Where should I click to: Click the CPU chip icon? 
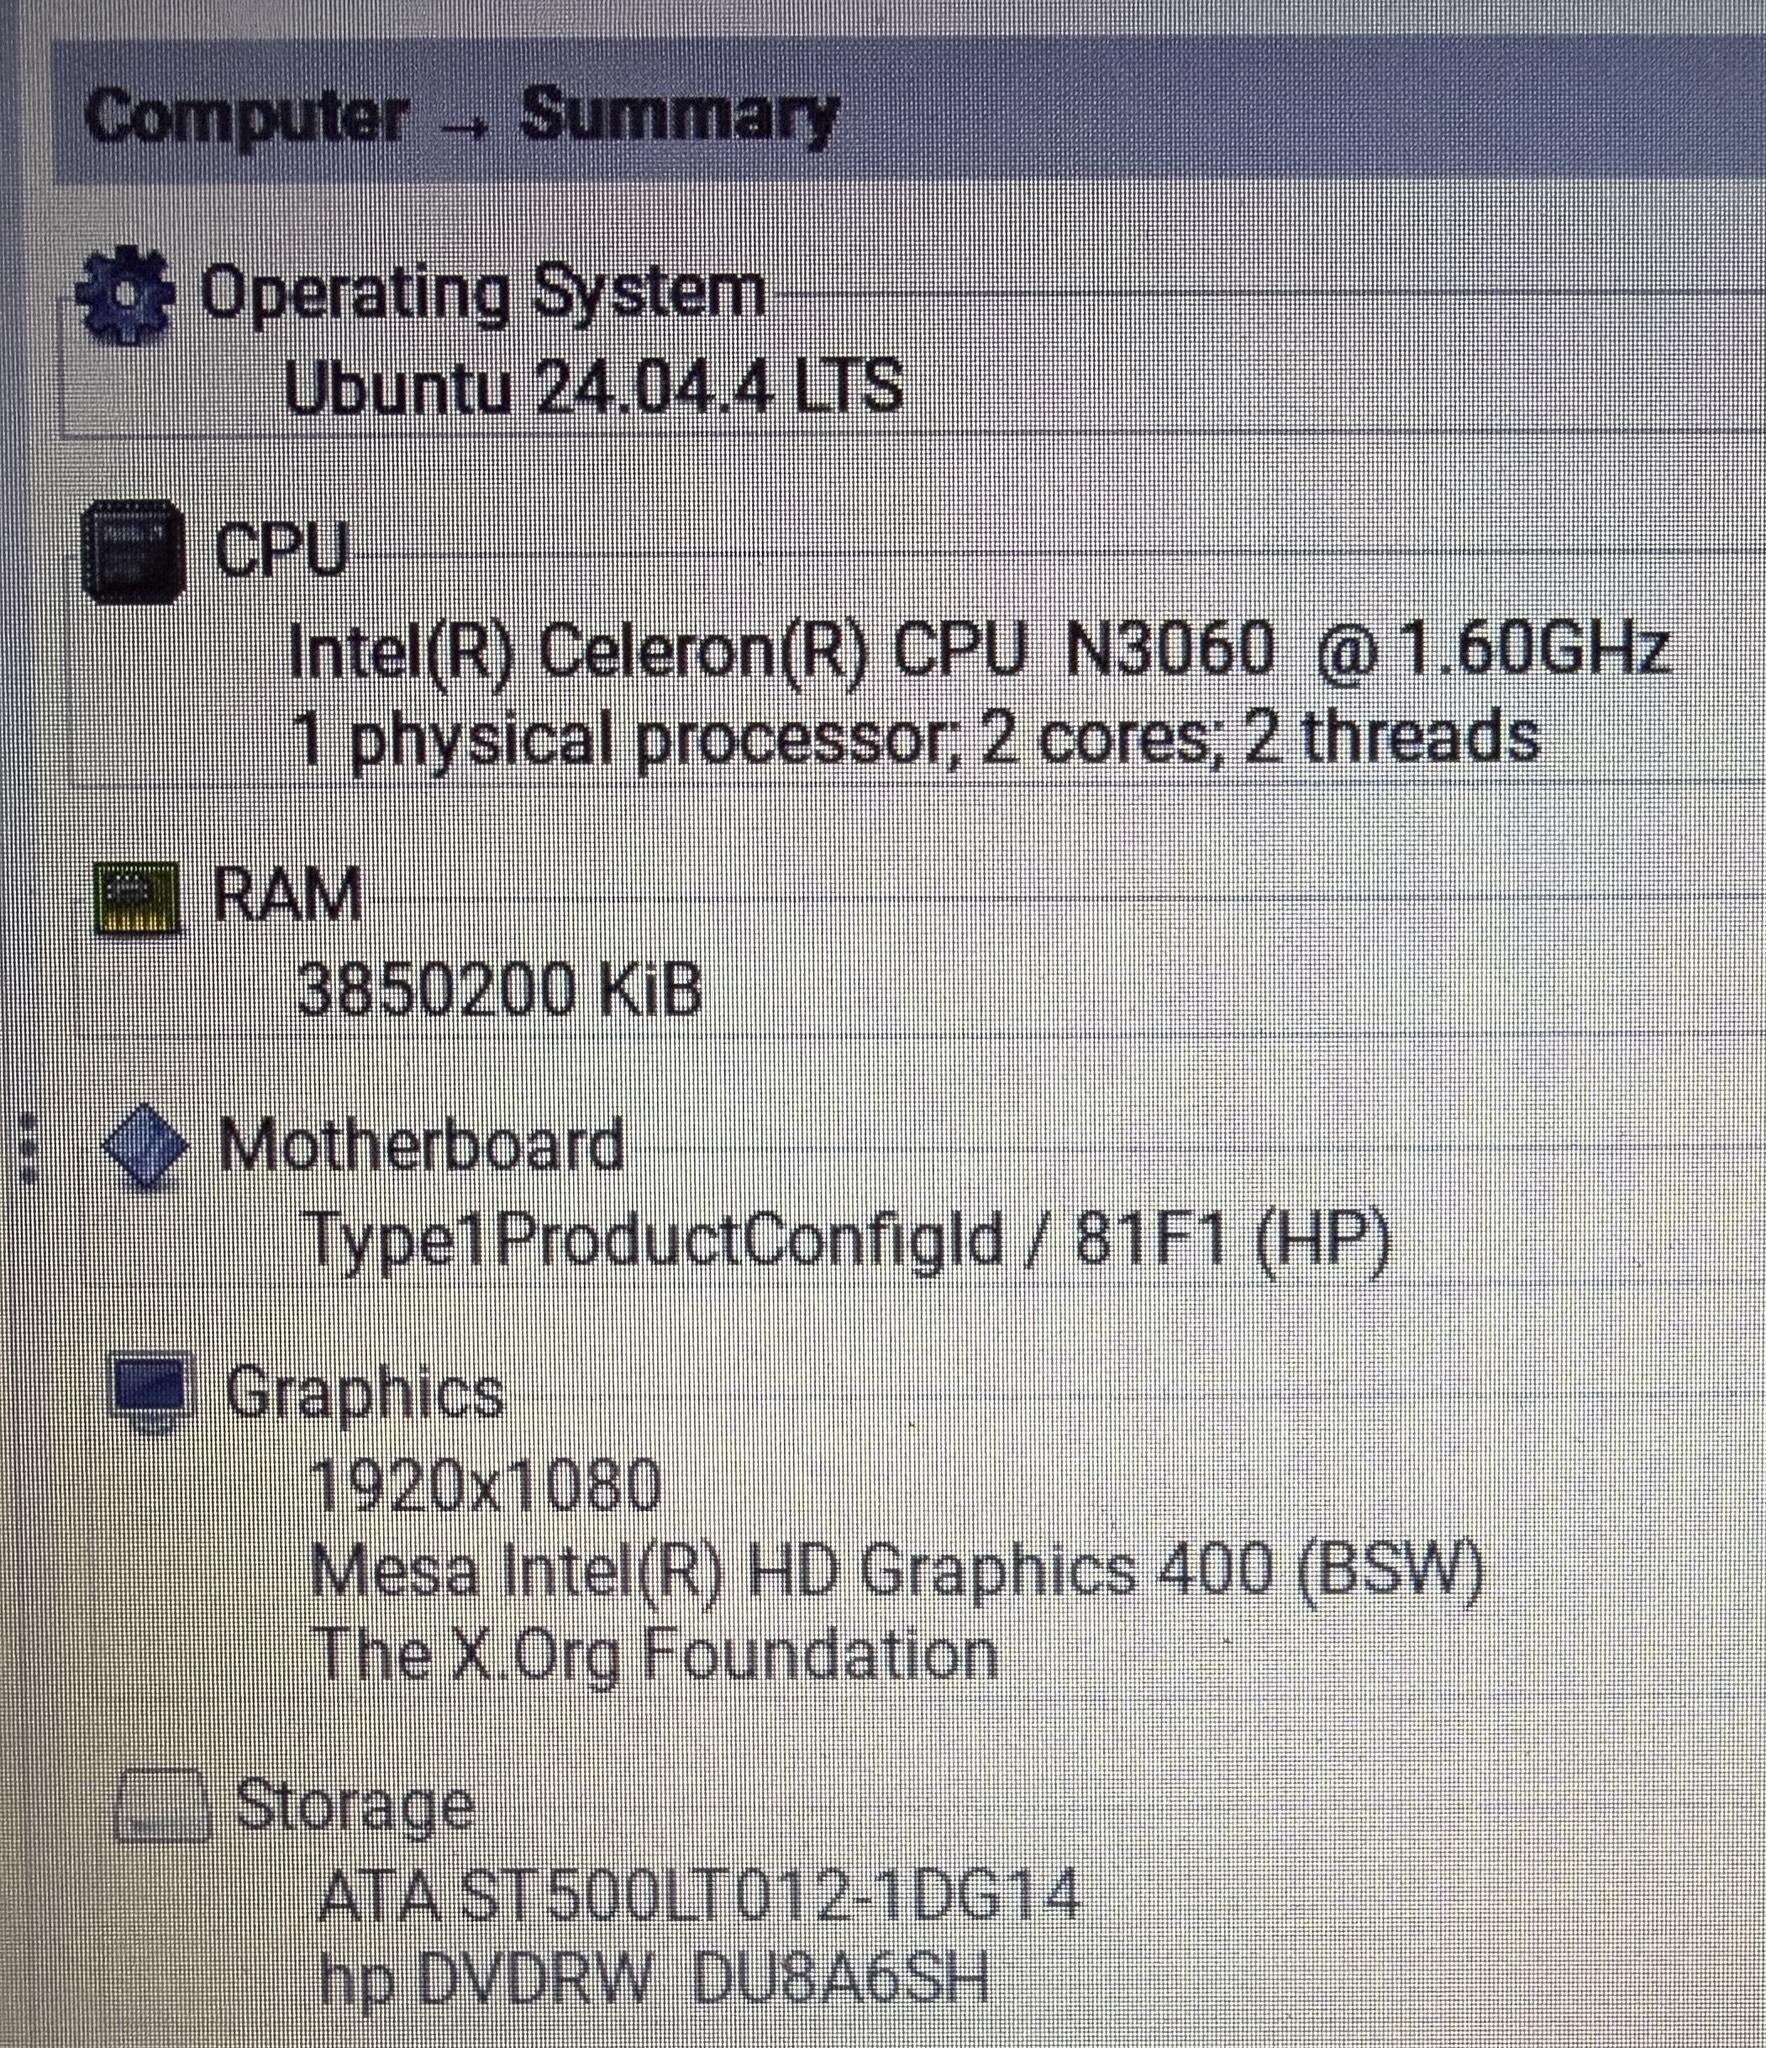click(134, 553)
